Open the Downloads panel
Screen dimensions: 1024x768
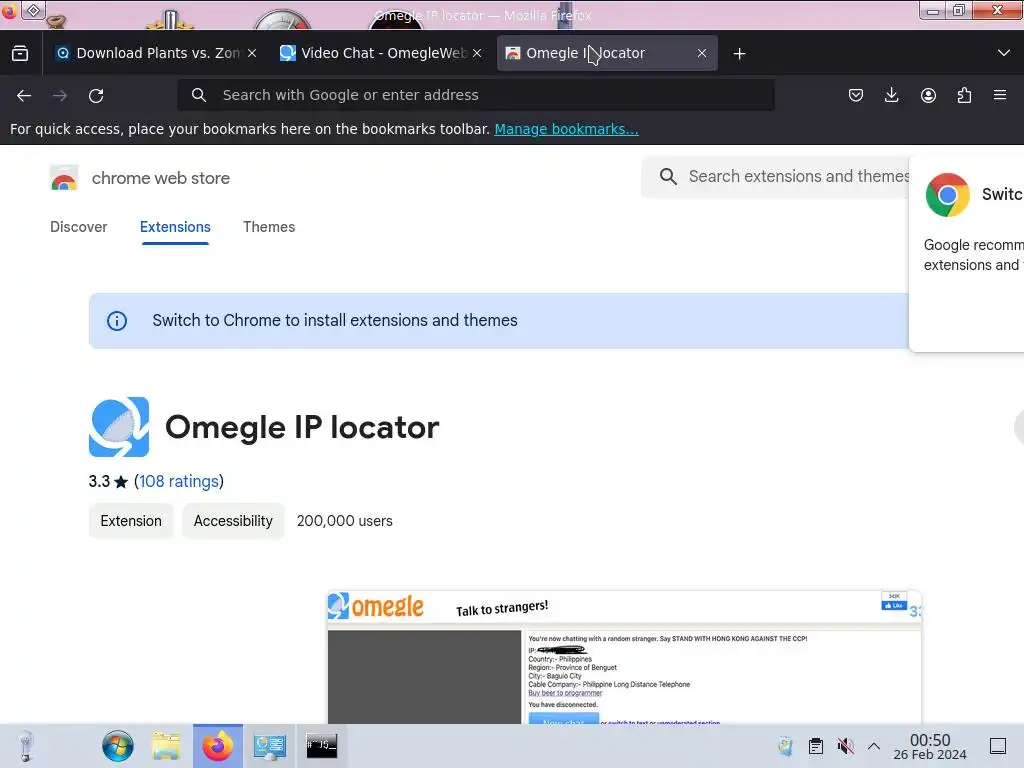tap(891, 95)
